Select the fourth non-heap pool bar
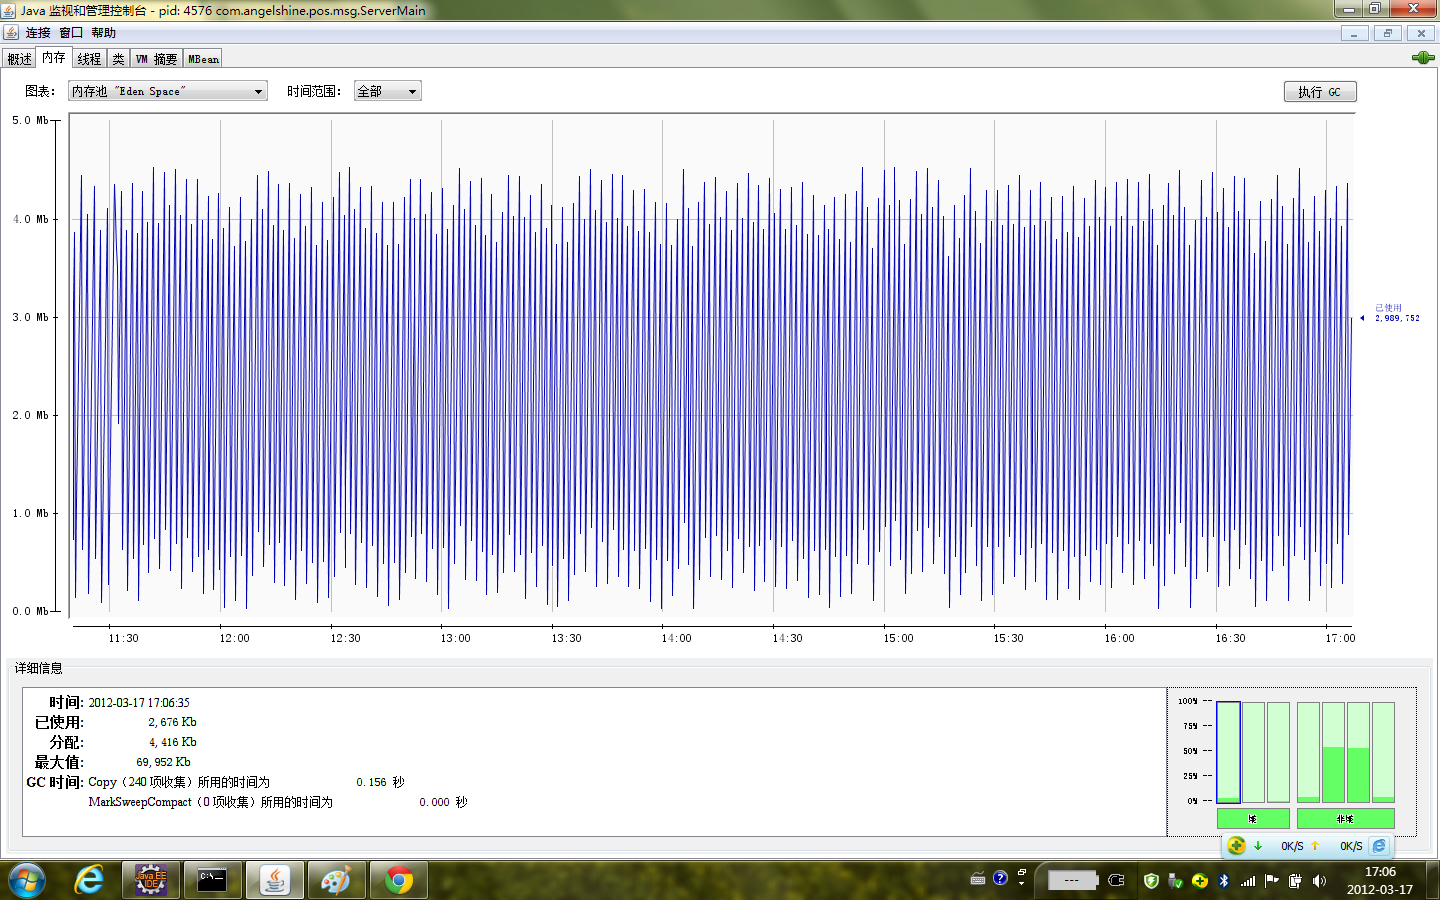Viewport: 1440px width, 900px height. (1383, 752)
